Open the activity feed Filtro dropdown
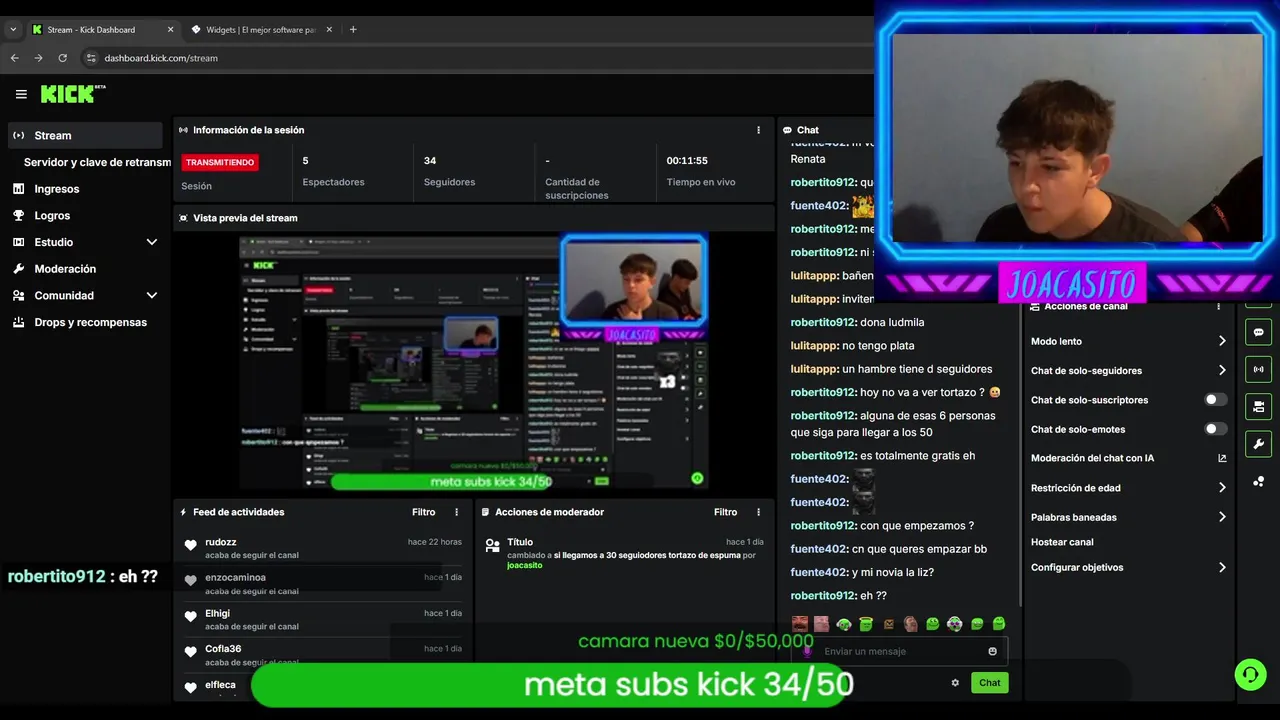Image resolution: width=1280 pixels, height=720 pixels. pyautogui.click(x=423, y=512)
